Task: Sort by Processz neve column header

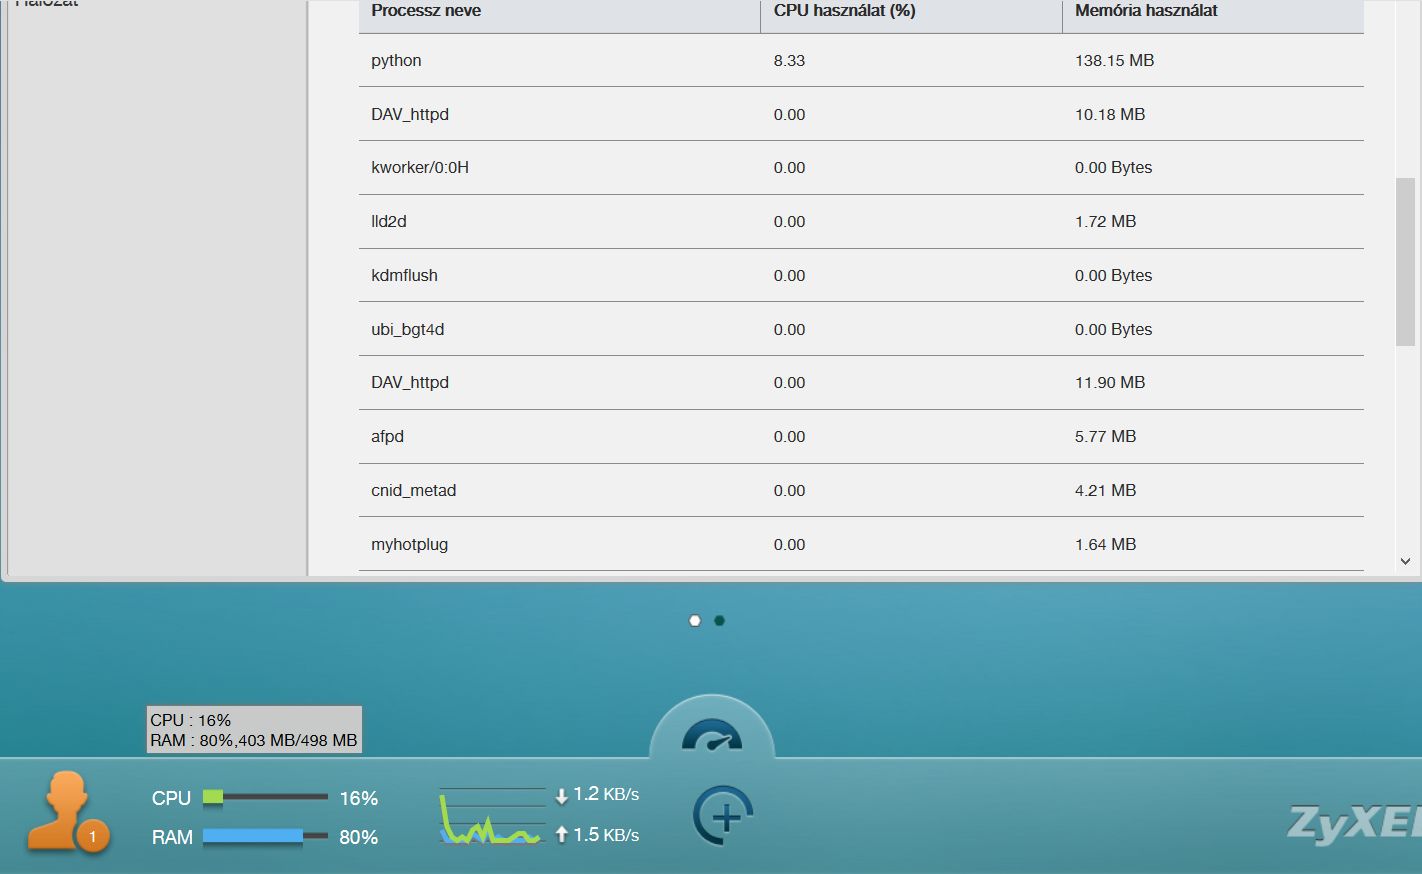Action: click(x=559, y=16)
